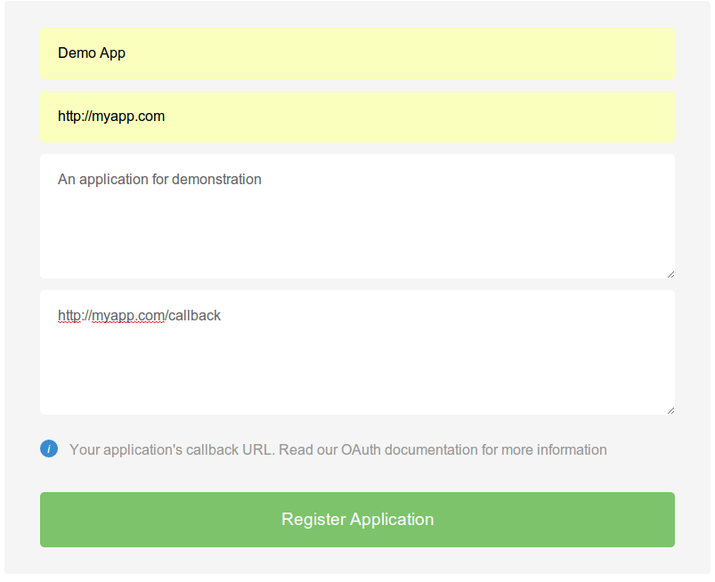Click the callback URL text area
This screenshot has height=582, width=715.
[x=357, y=352]
